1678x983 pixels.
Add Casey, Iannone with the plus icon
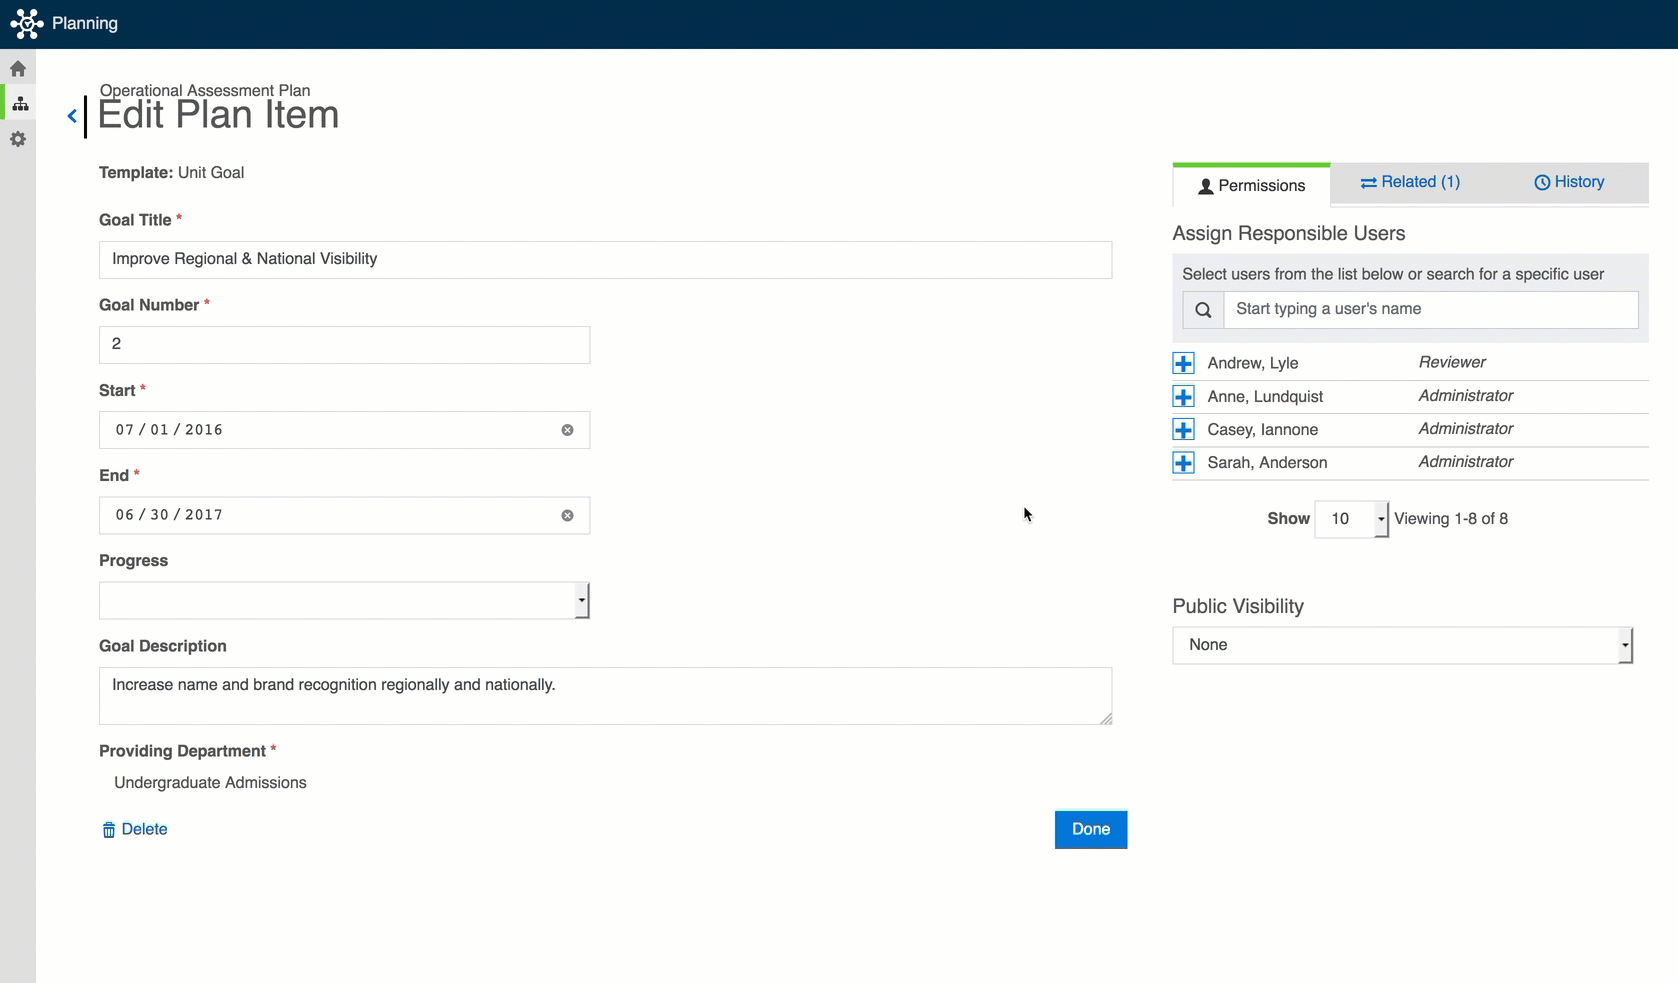(x=1183, y=429)
